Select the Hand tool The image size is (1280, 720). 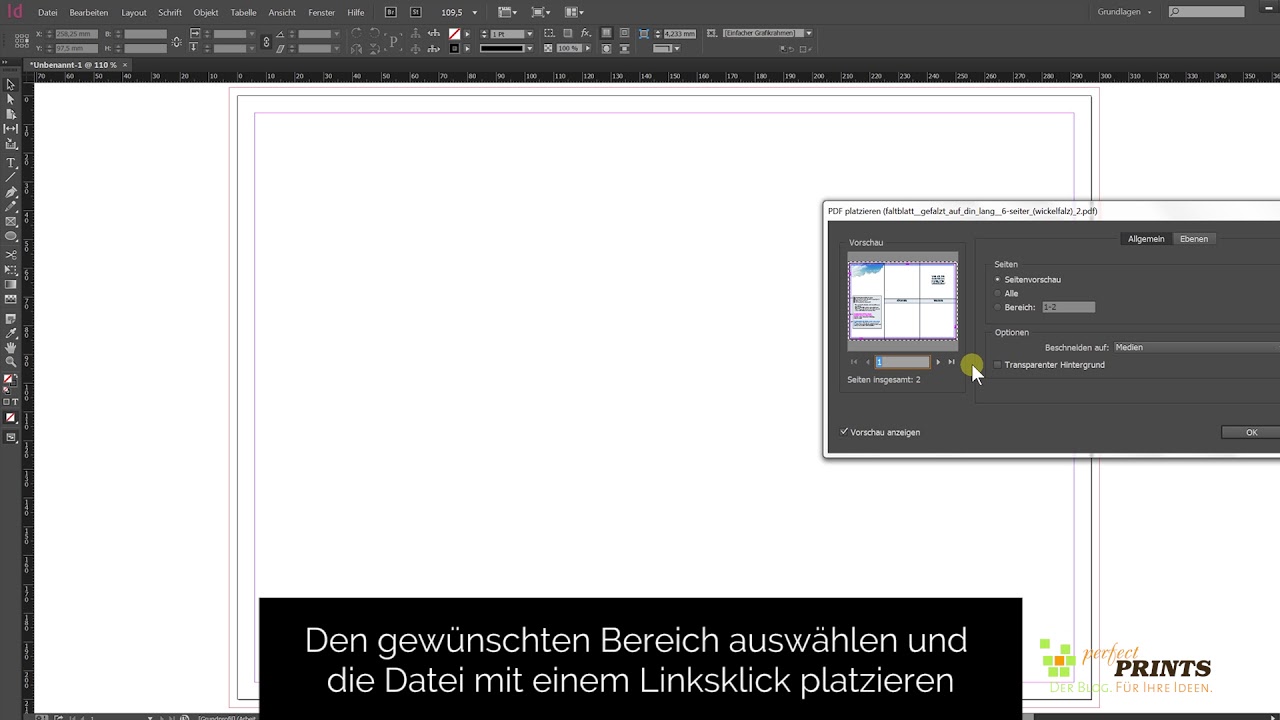tap(11, 347)
